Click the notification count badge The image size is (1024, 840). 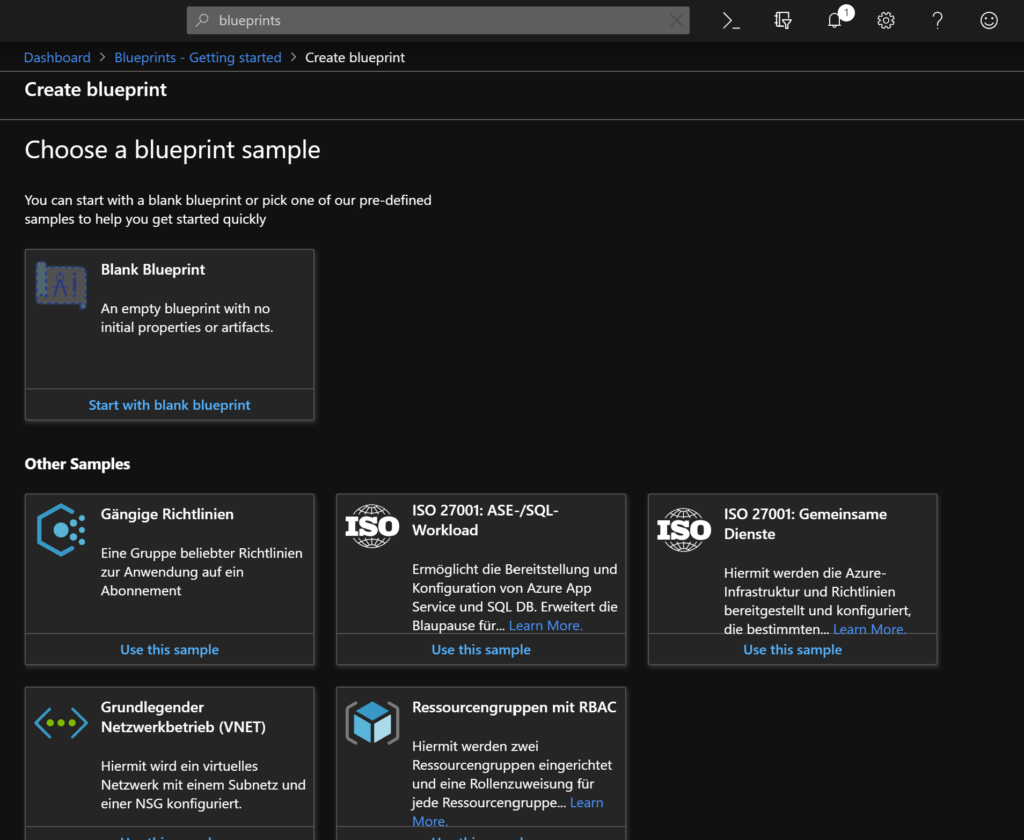[x=846, y=12]
